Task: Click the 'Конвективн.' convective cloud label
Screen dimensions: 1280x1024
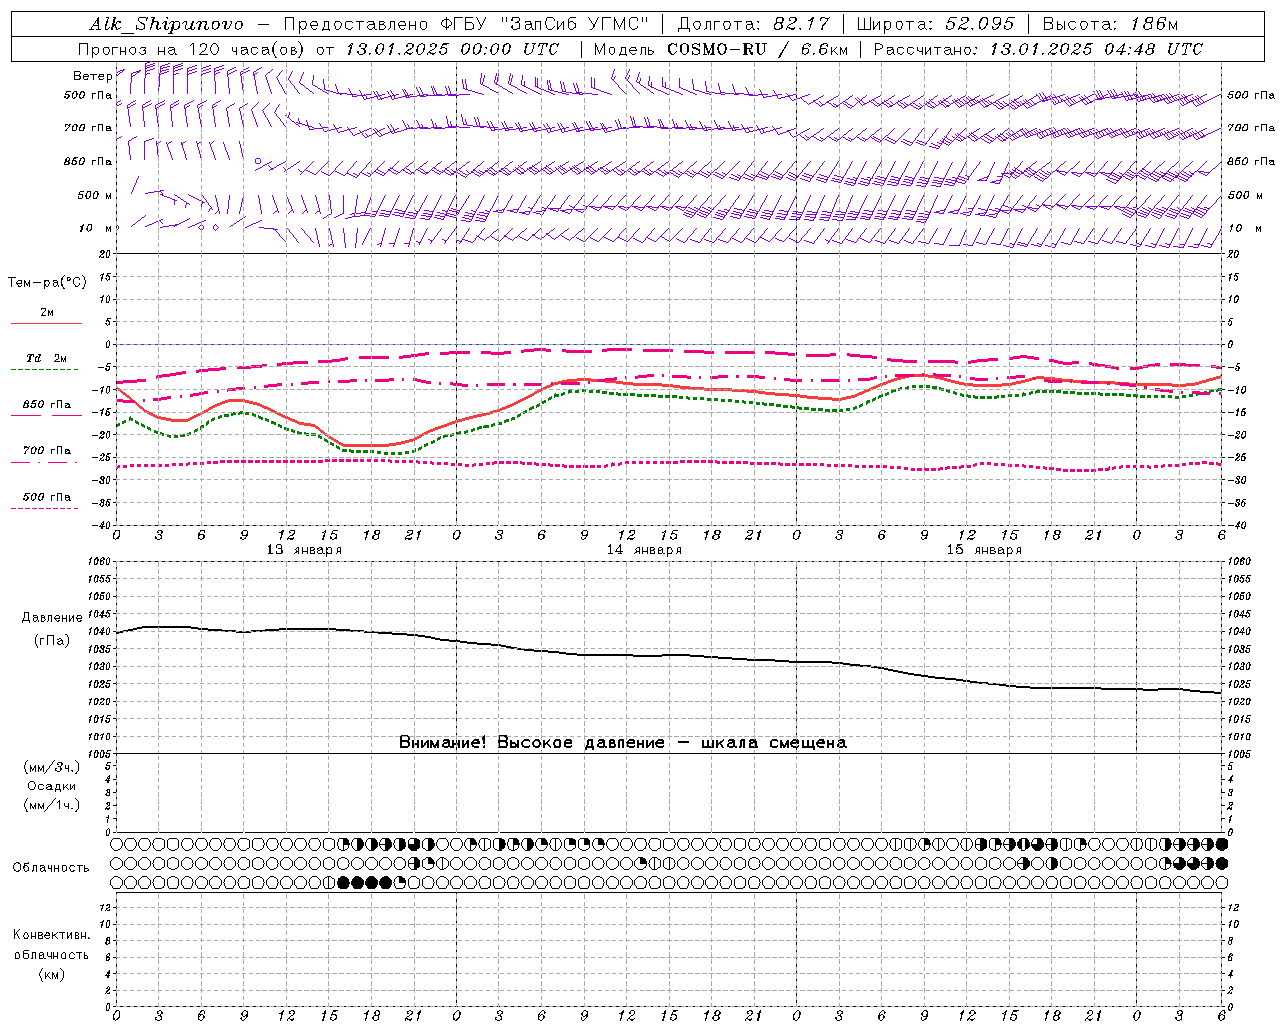Action: point(52,935)
